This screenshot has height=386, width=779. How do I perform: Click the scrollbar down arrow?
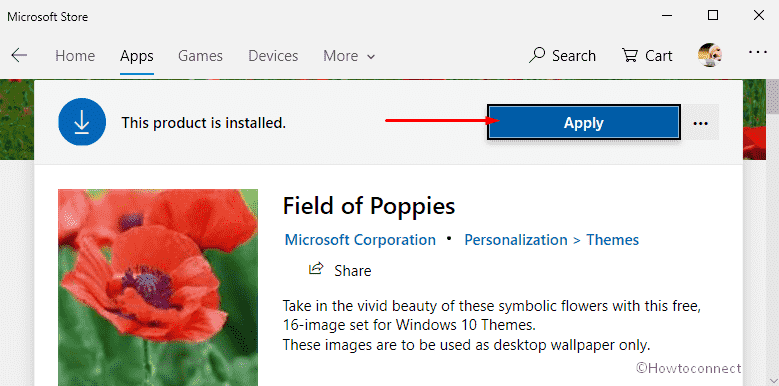(x=774, y=381)
